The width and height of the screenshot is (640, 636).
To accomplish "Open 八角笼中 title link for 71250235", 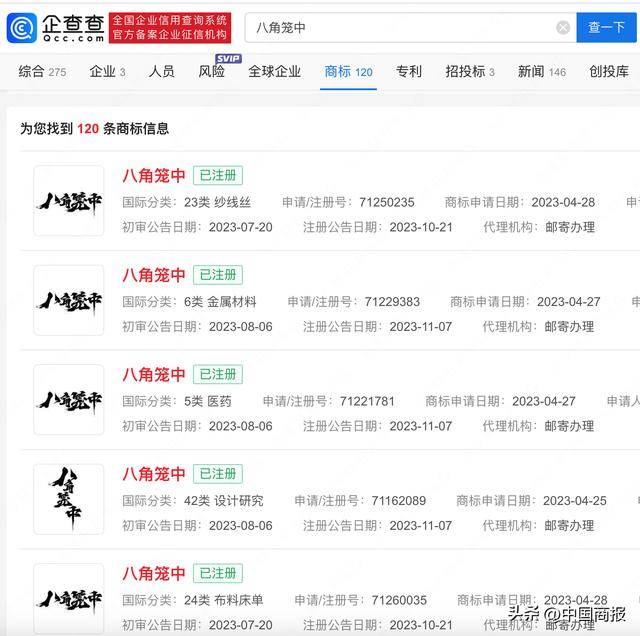I will 154,176.
